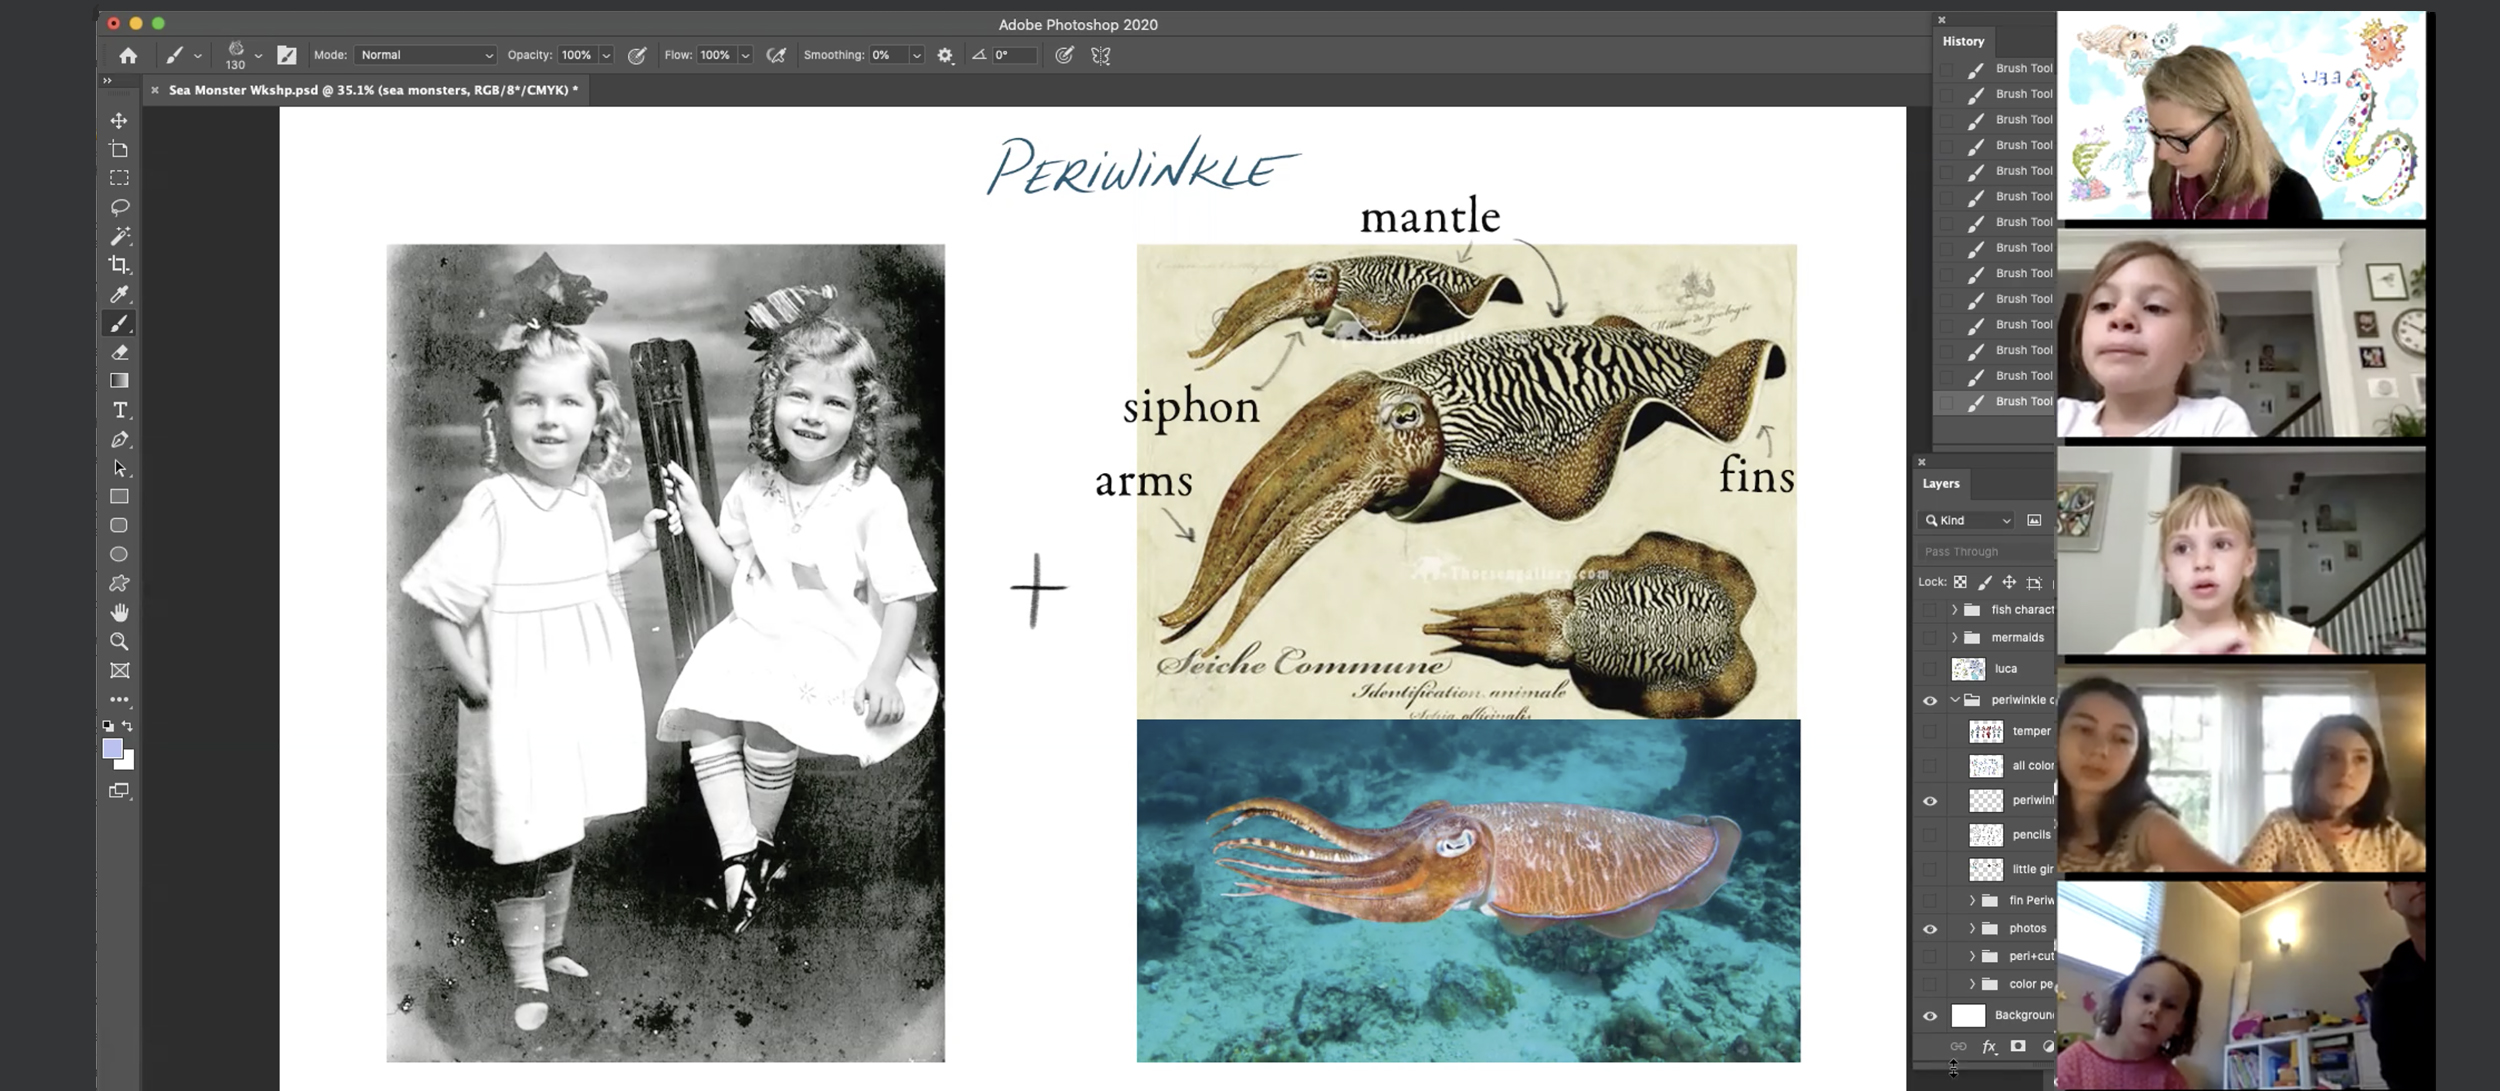
Task: Select the Move tool
Action: tap(119, 120)
